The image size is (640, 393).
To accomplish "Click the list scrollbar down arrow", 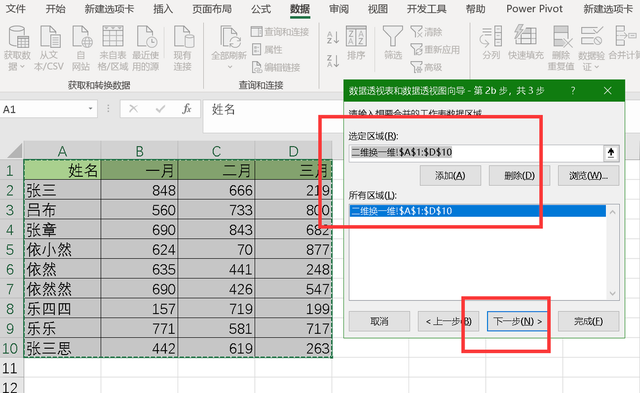I will pos(612,293).
